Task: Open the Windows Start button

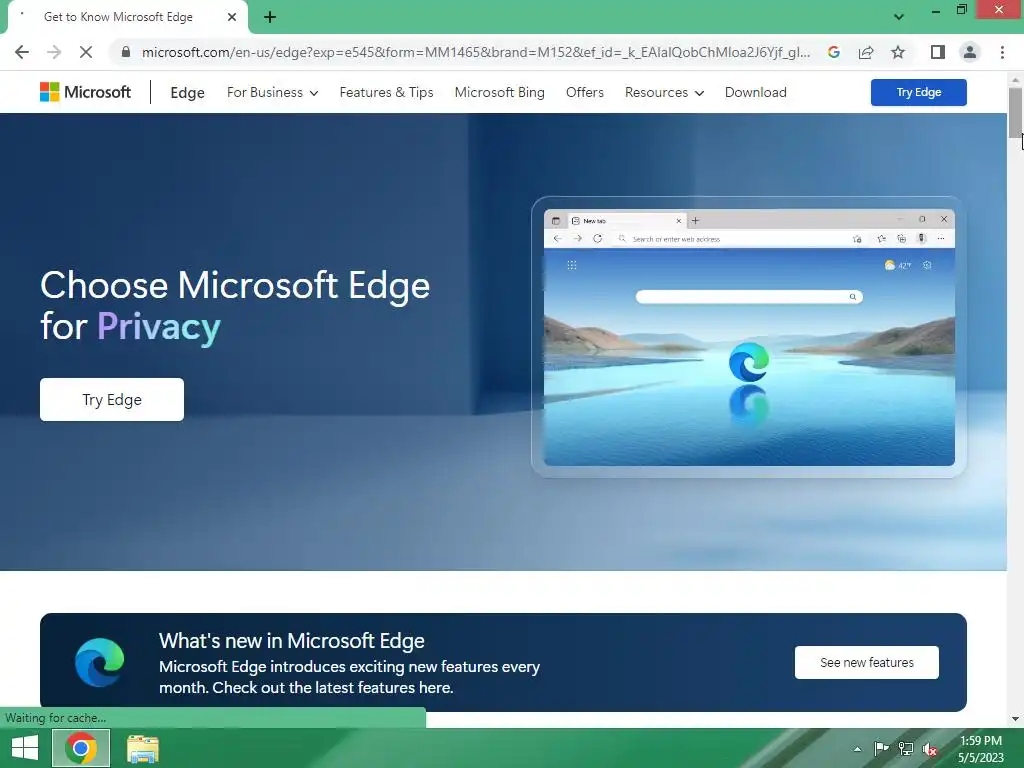Action: pos(25,748)
